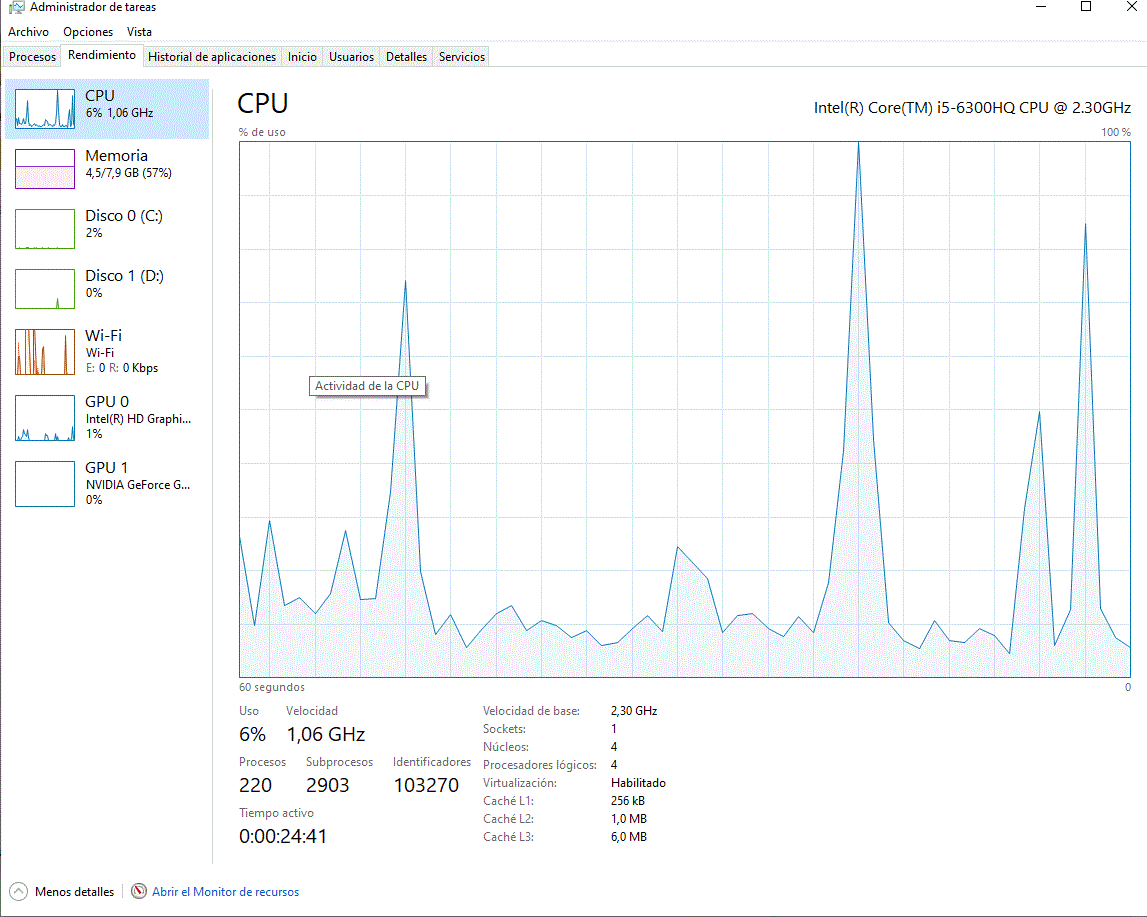Click the Caché L3 6,0 MB value
The width and height of the screenshot is (1147, 917).
[629, 837]
